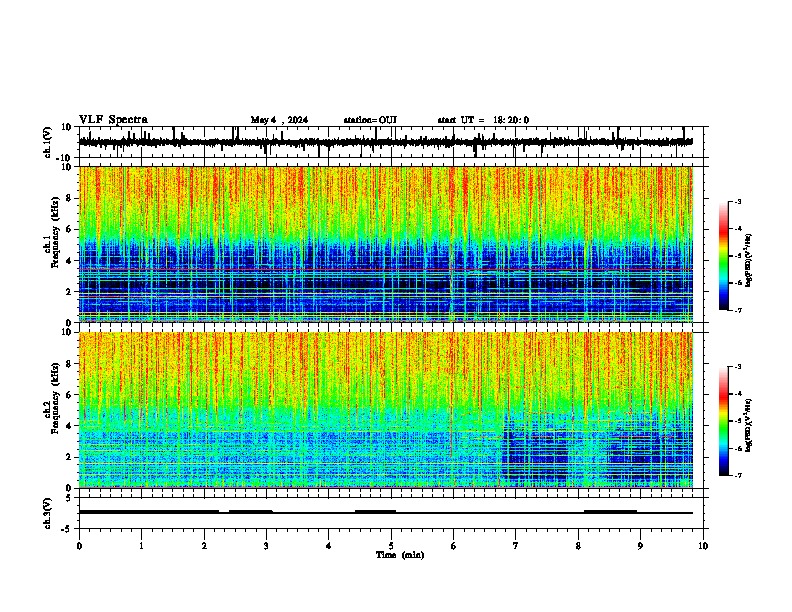This screenshot has height=612, width=792.
Task: Select the "start UT = 18:20:0" header text
Action: click(483, 120)
